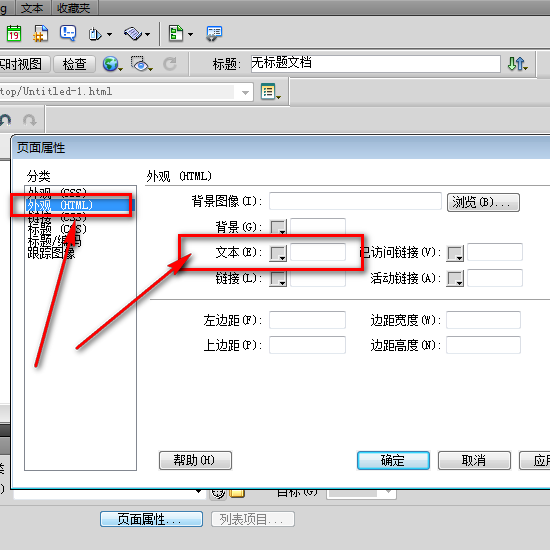Click the 浏览(B)... button
This screenshot has width=550, height=550.
point(483,202)
